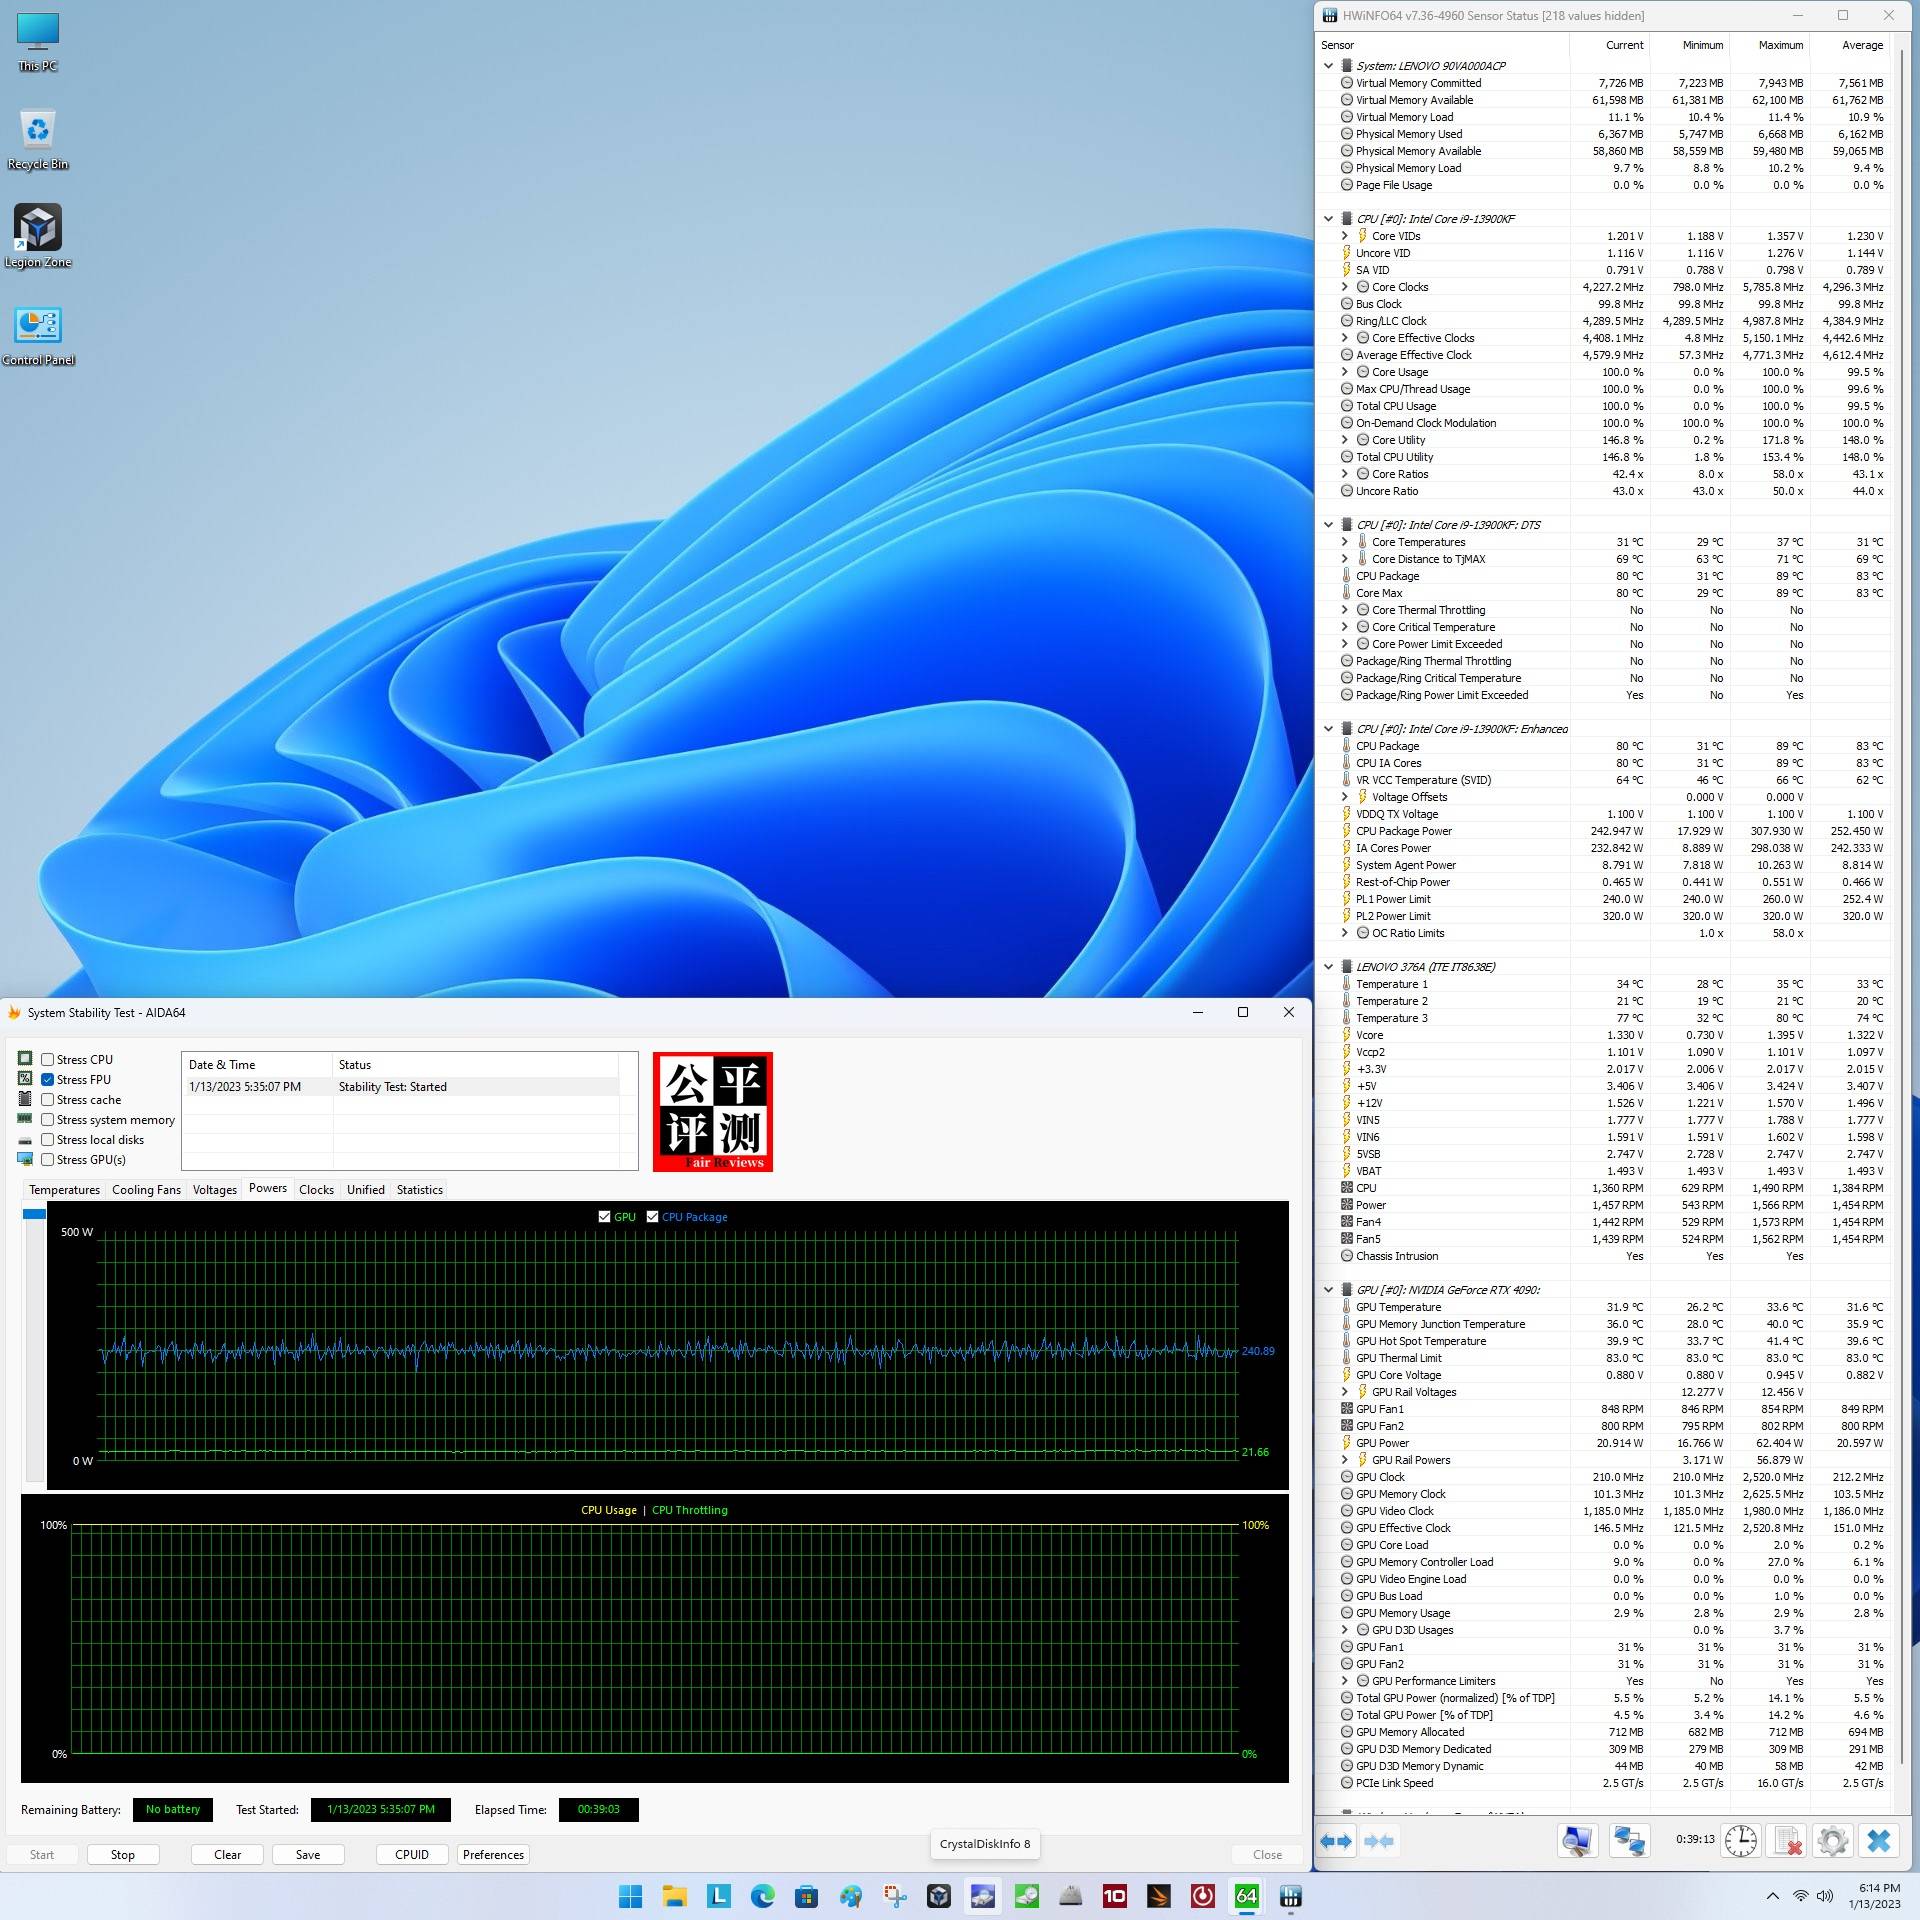Expand the Core Clocks sensor row
The width and height of the screenshot is (1920, 1920).
pyautogui.click(x=1345, y=287)
